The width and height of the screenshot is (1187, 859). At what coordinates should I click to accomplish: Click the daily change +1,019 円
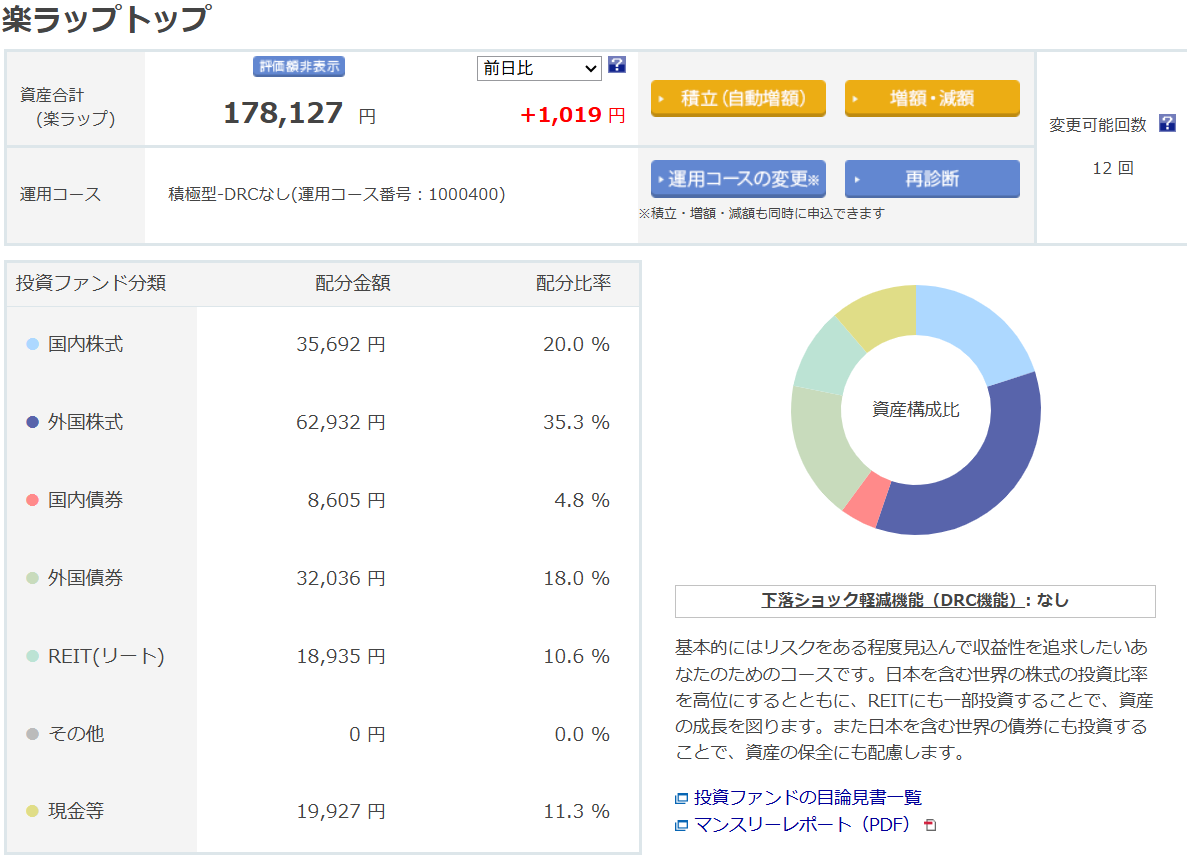click(x=572, y=115)
